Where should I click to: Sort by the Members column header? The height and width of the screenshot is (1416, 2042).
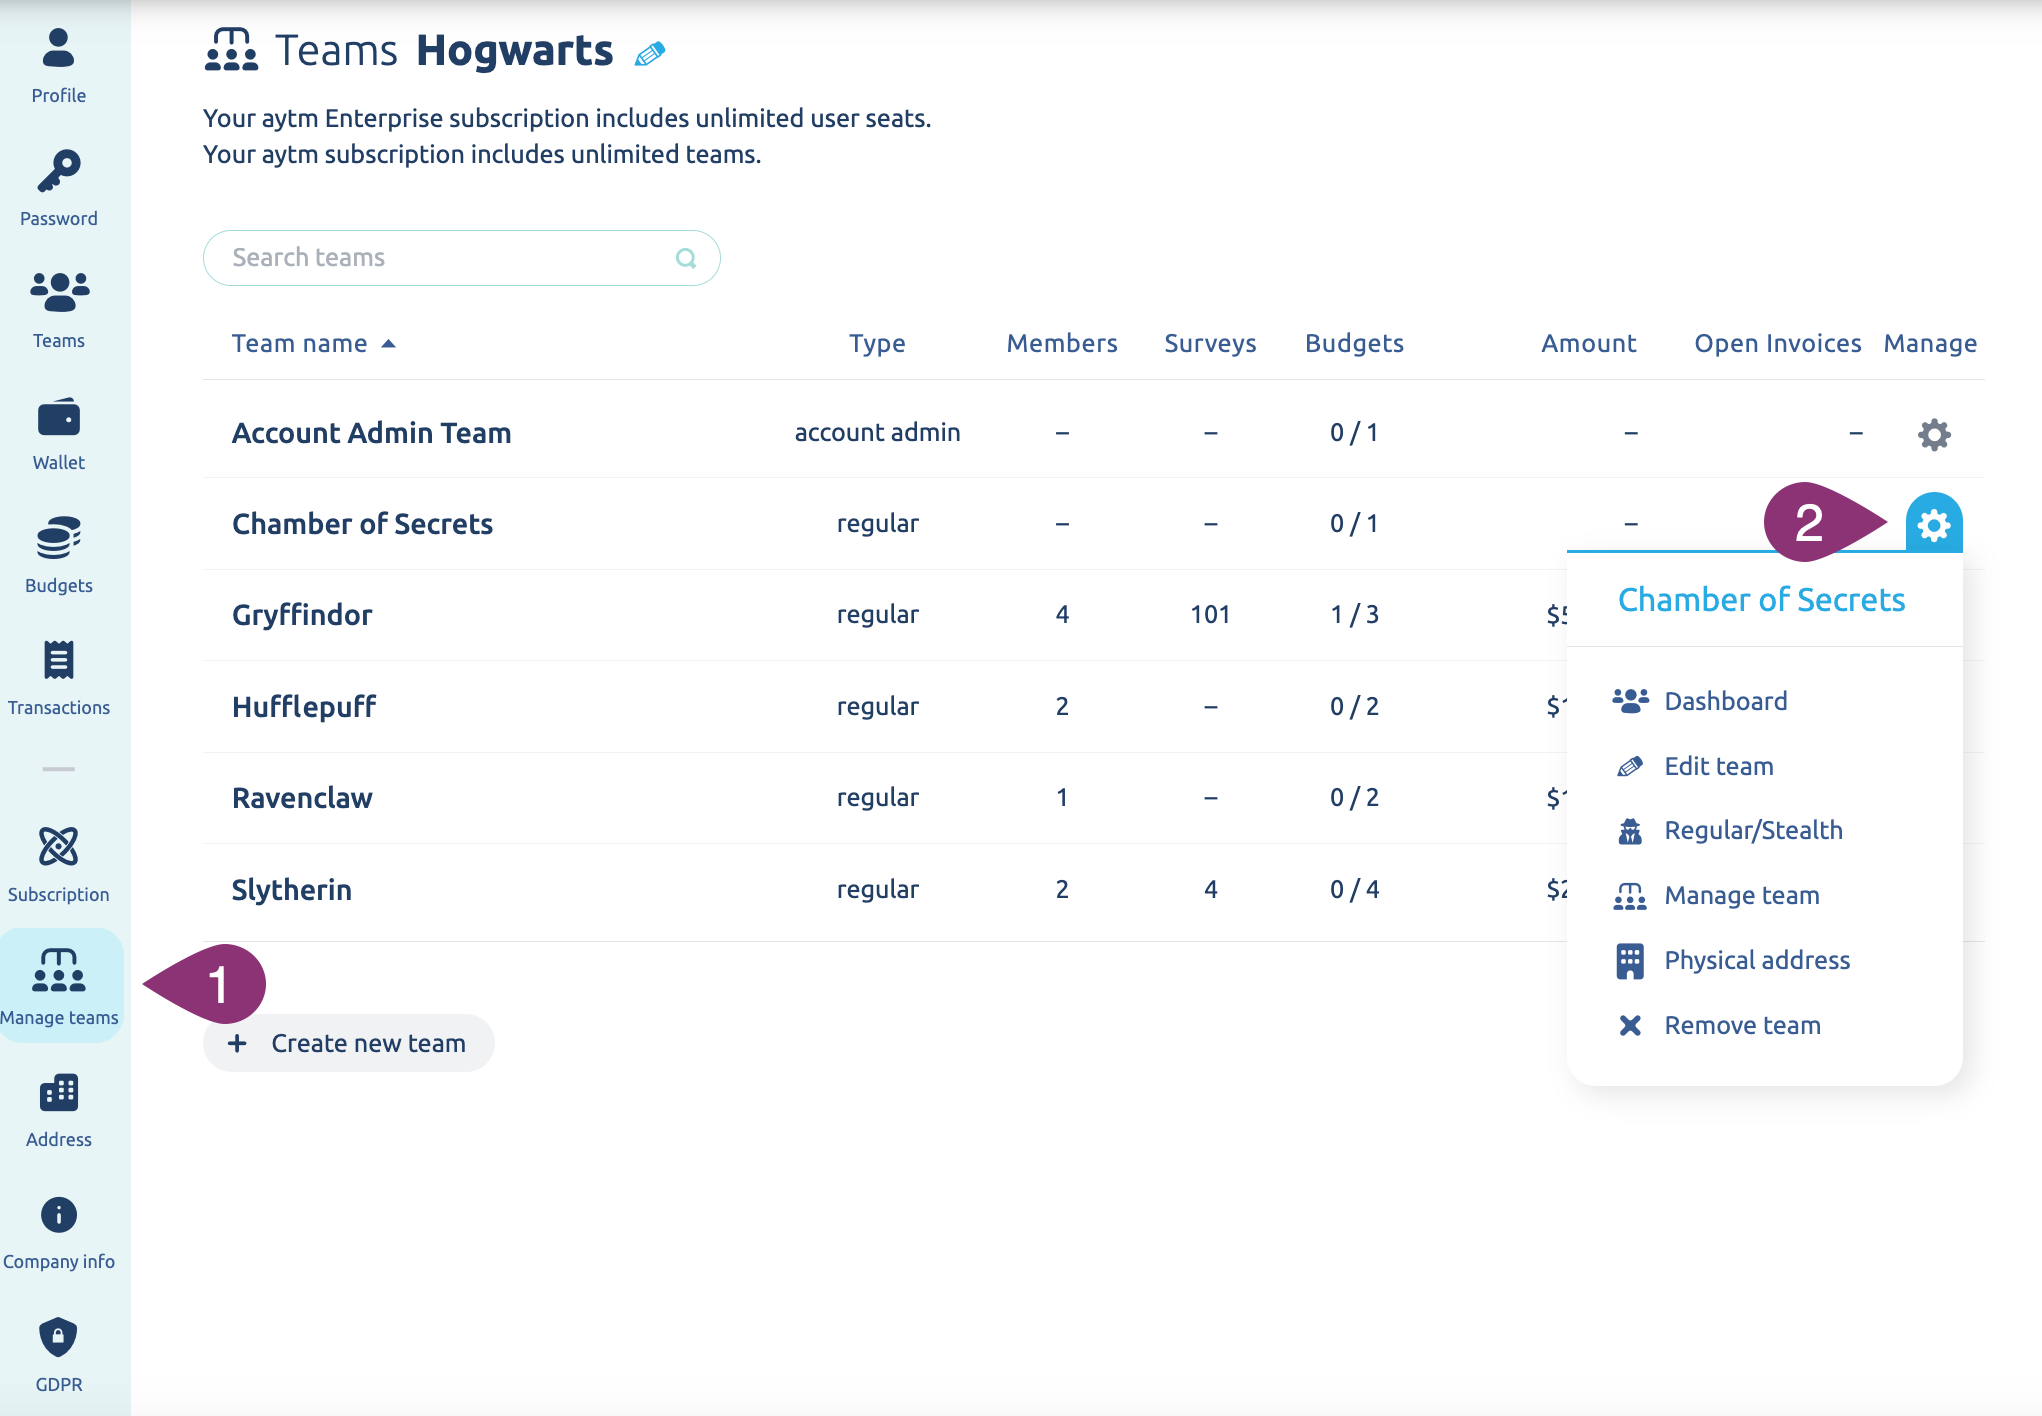tap(1062, 344)
